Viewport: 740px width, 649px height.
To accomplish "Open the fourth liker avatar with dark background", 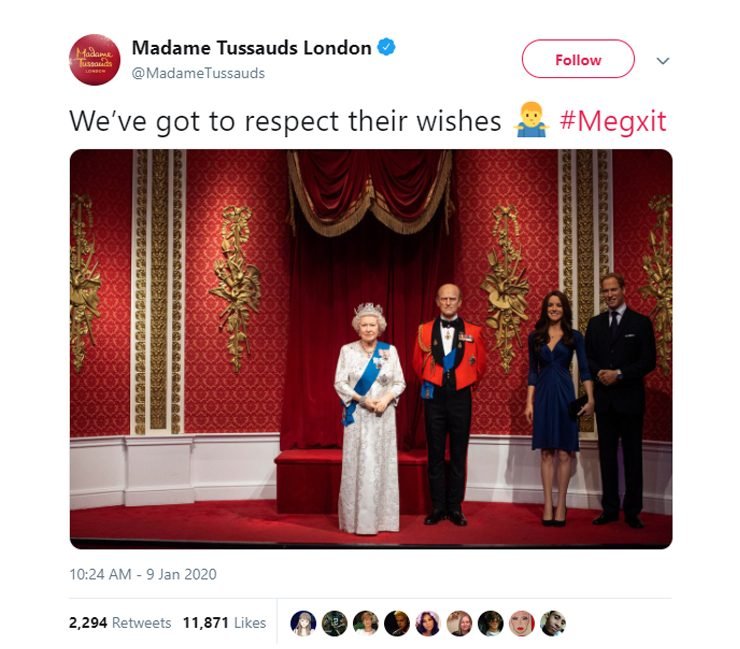I will (396, 623).
